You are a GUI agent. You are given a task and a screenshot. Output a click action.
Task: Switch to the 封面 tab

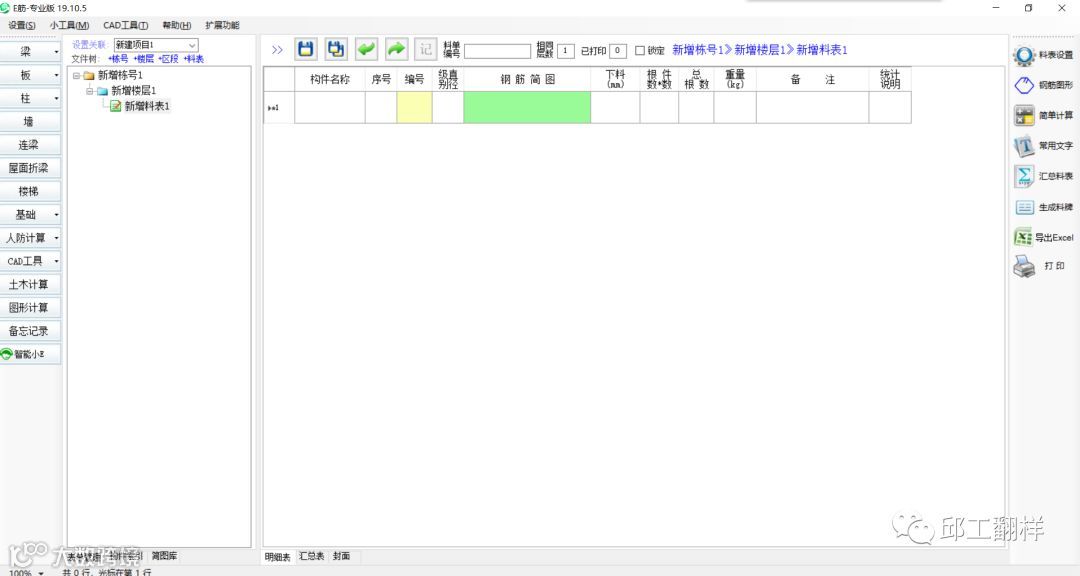point(341,556)
